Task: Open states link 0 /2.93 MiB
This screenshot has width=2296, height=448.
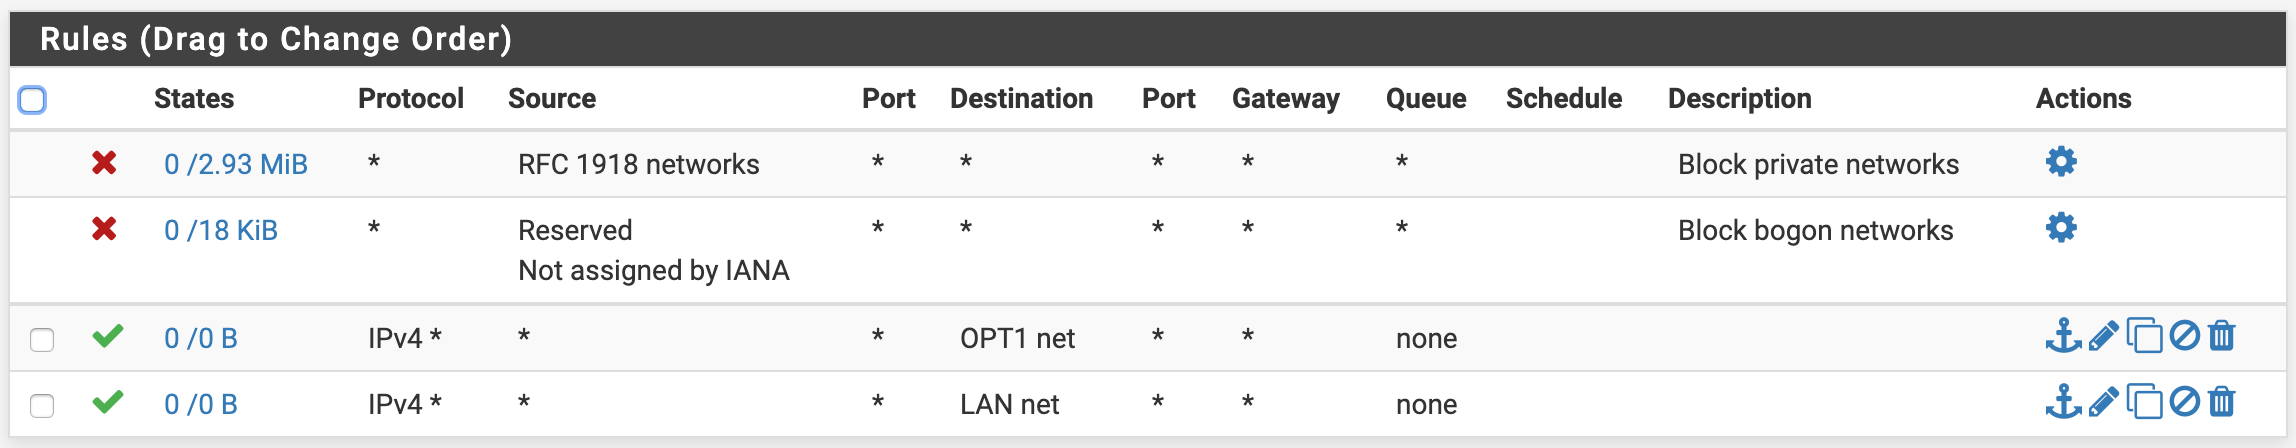Action: point(236,164)
